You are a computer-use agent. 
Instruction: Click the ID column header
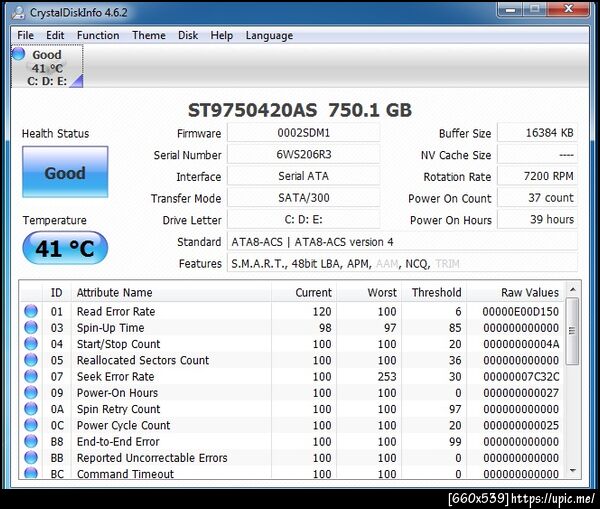coord(57,292)
